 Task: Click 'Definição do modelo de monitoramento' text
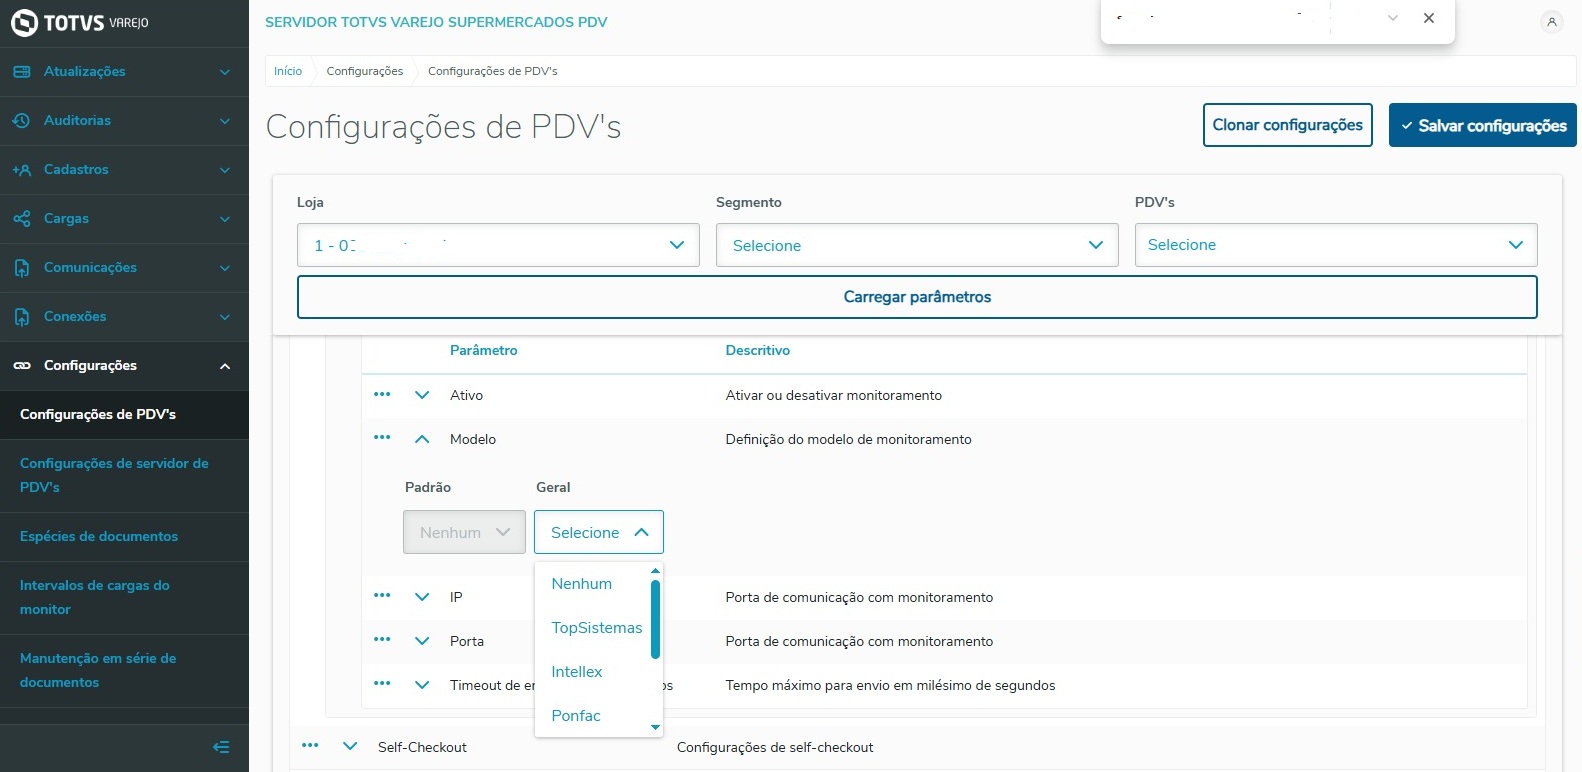849,440
